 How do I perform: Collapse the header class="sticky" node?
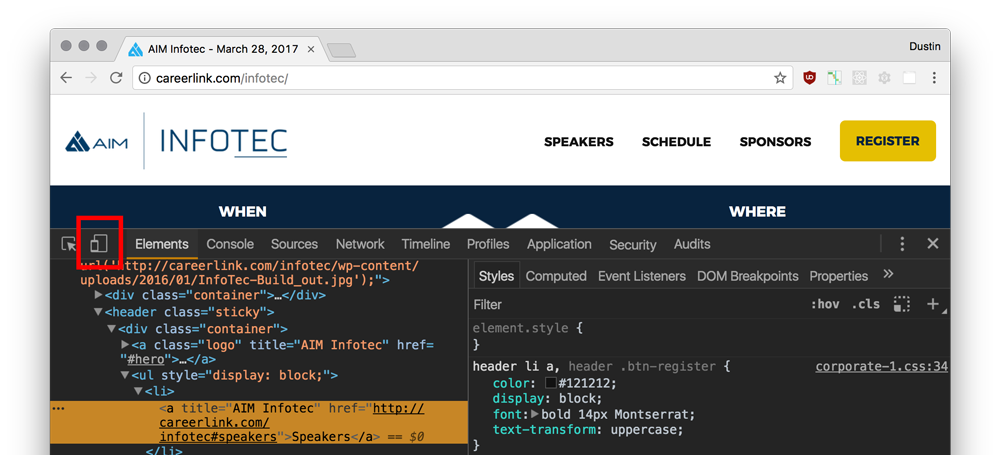pyautogui.click(x=98, y=312)
